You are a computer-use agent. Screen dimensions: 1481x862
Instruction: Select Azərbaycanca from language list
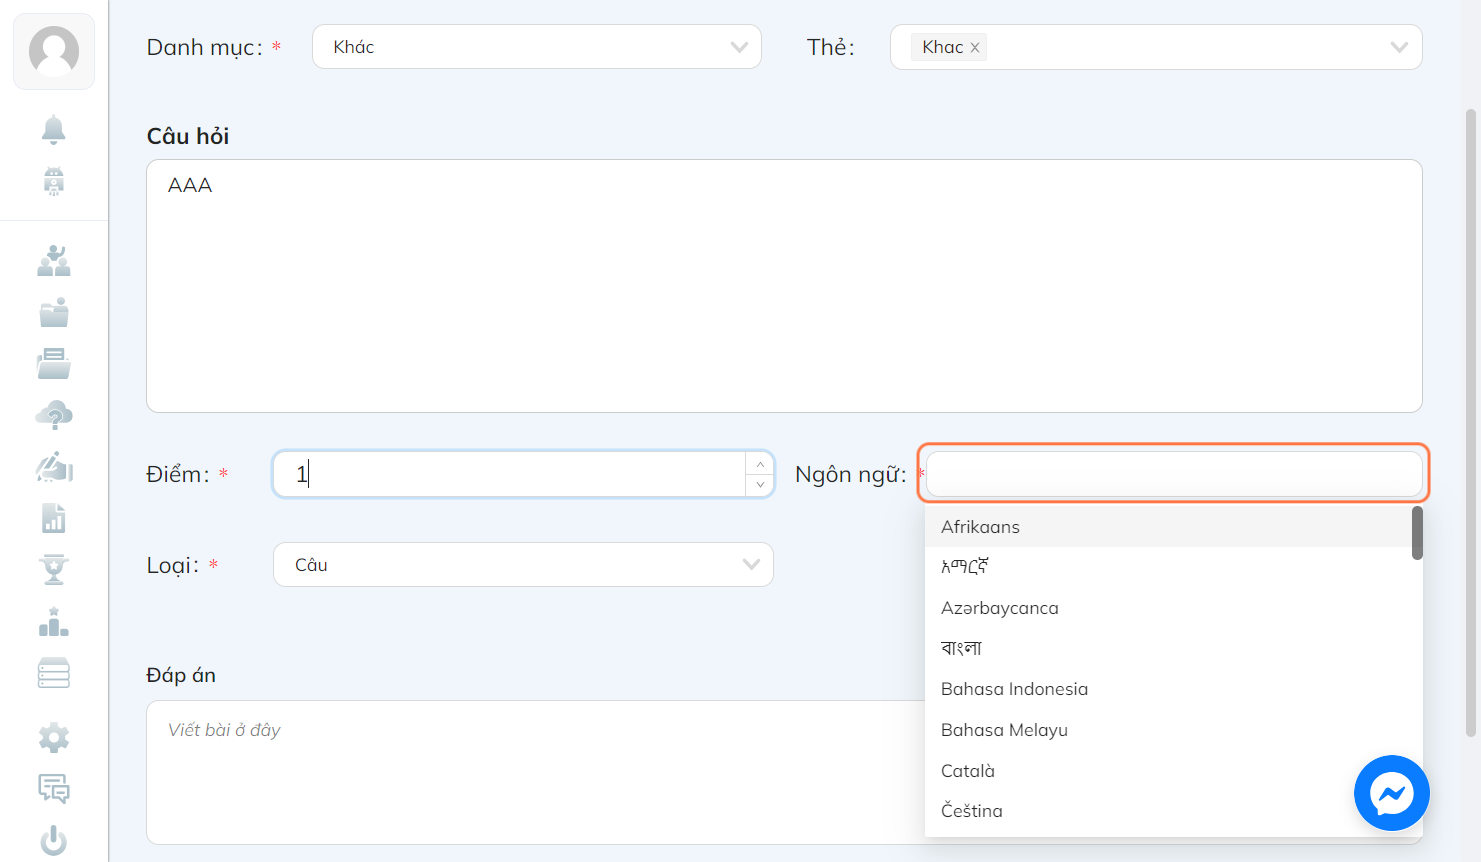pyautogui.click(x=1168, y=608)
